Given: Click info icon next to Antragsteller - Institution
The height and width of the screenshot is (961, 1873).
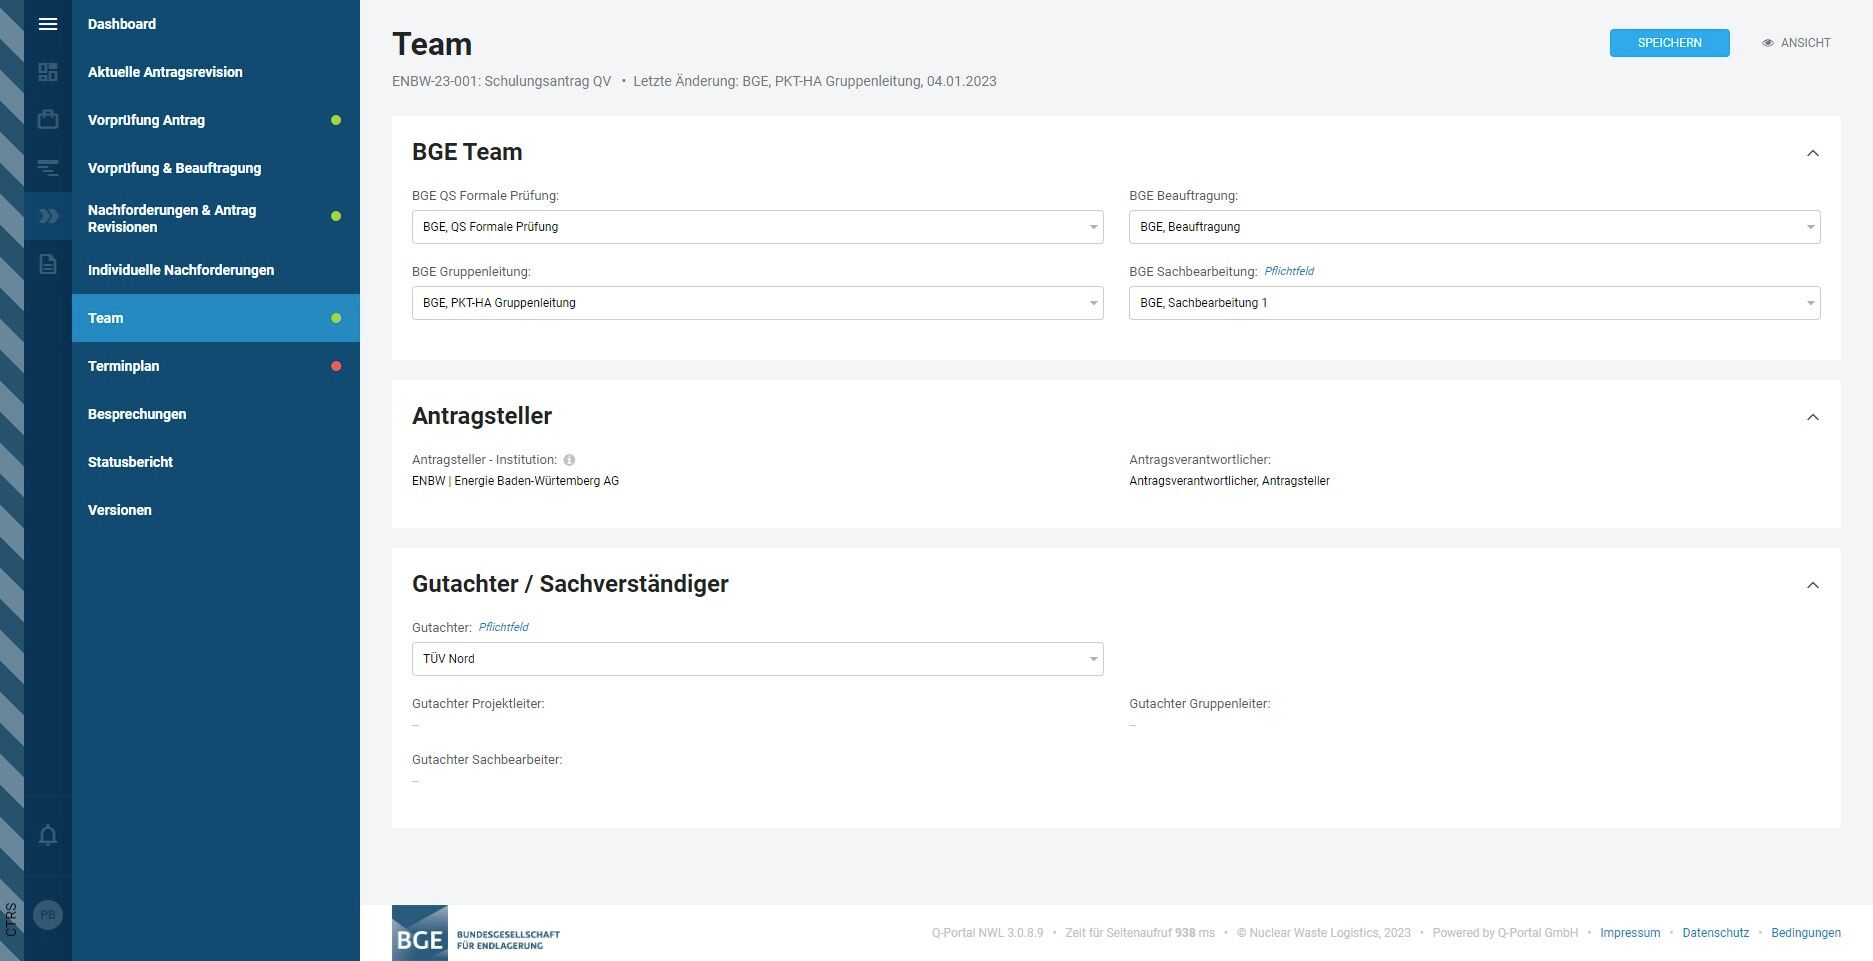Looking at the screenshot, I should (x=569, y=460).
